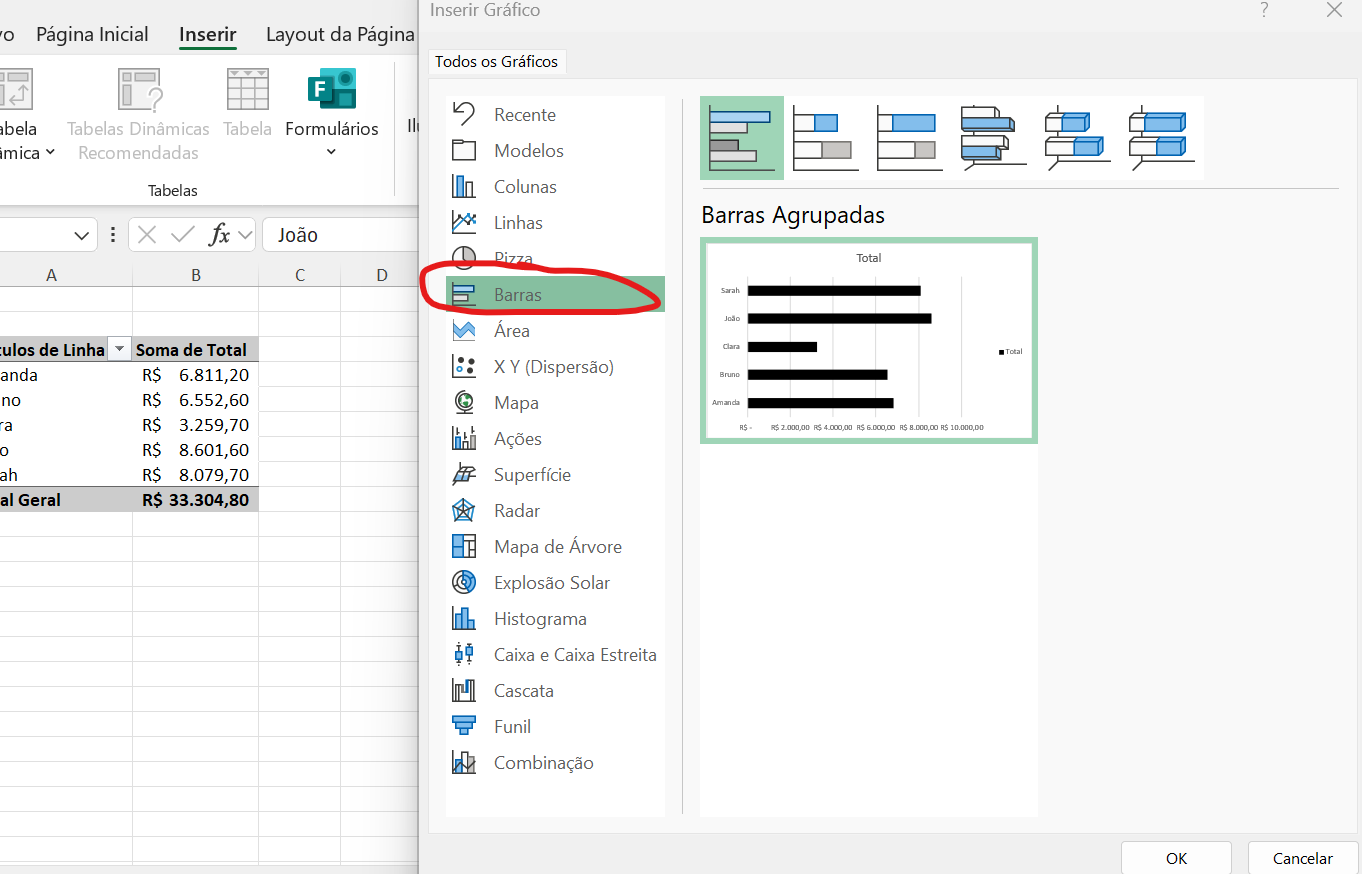Screen dimensions: 1362x874
Task: Click the Cancelar button in the dialog
Action: (x=1303, y=858)
